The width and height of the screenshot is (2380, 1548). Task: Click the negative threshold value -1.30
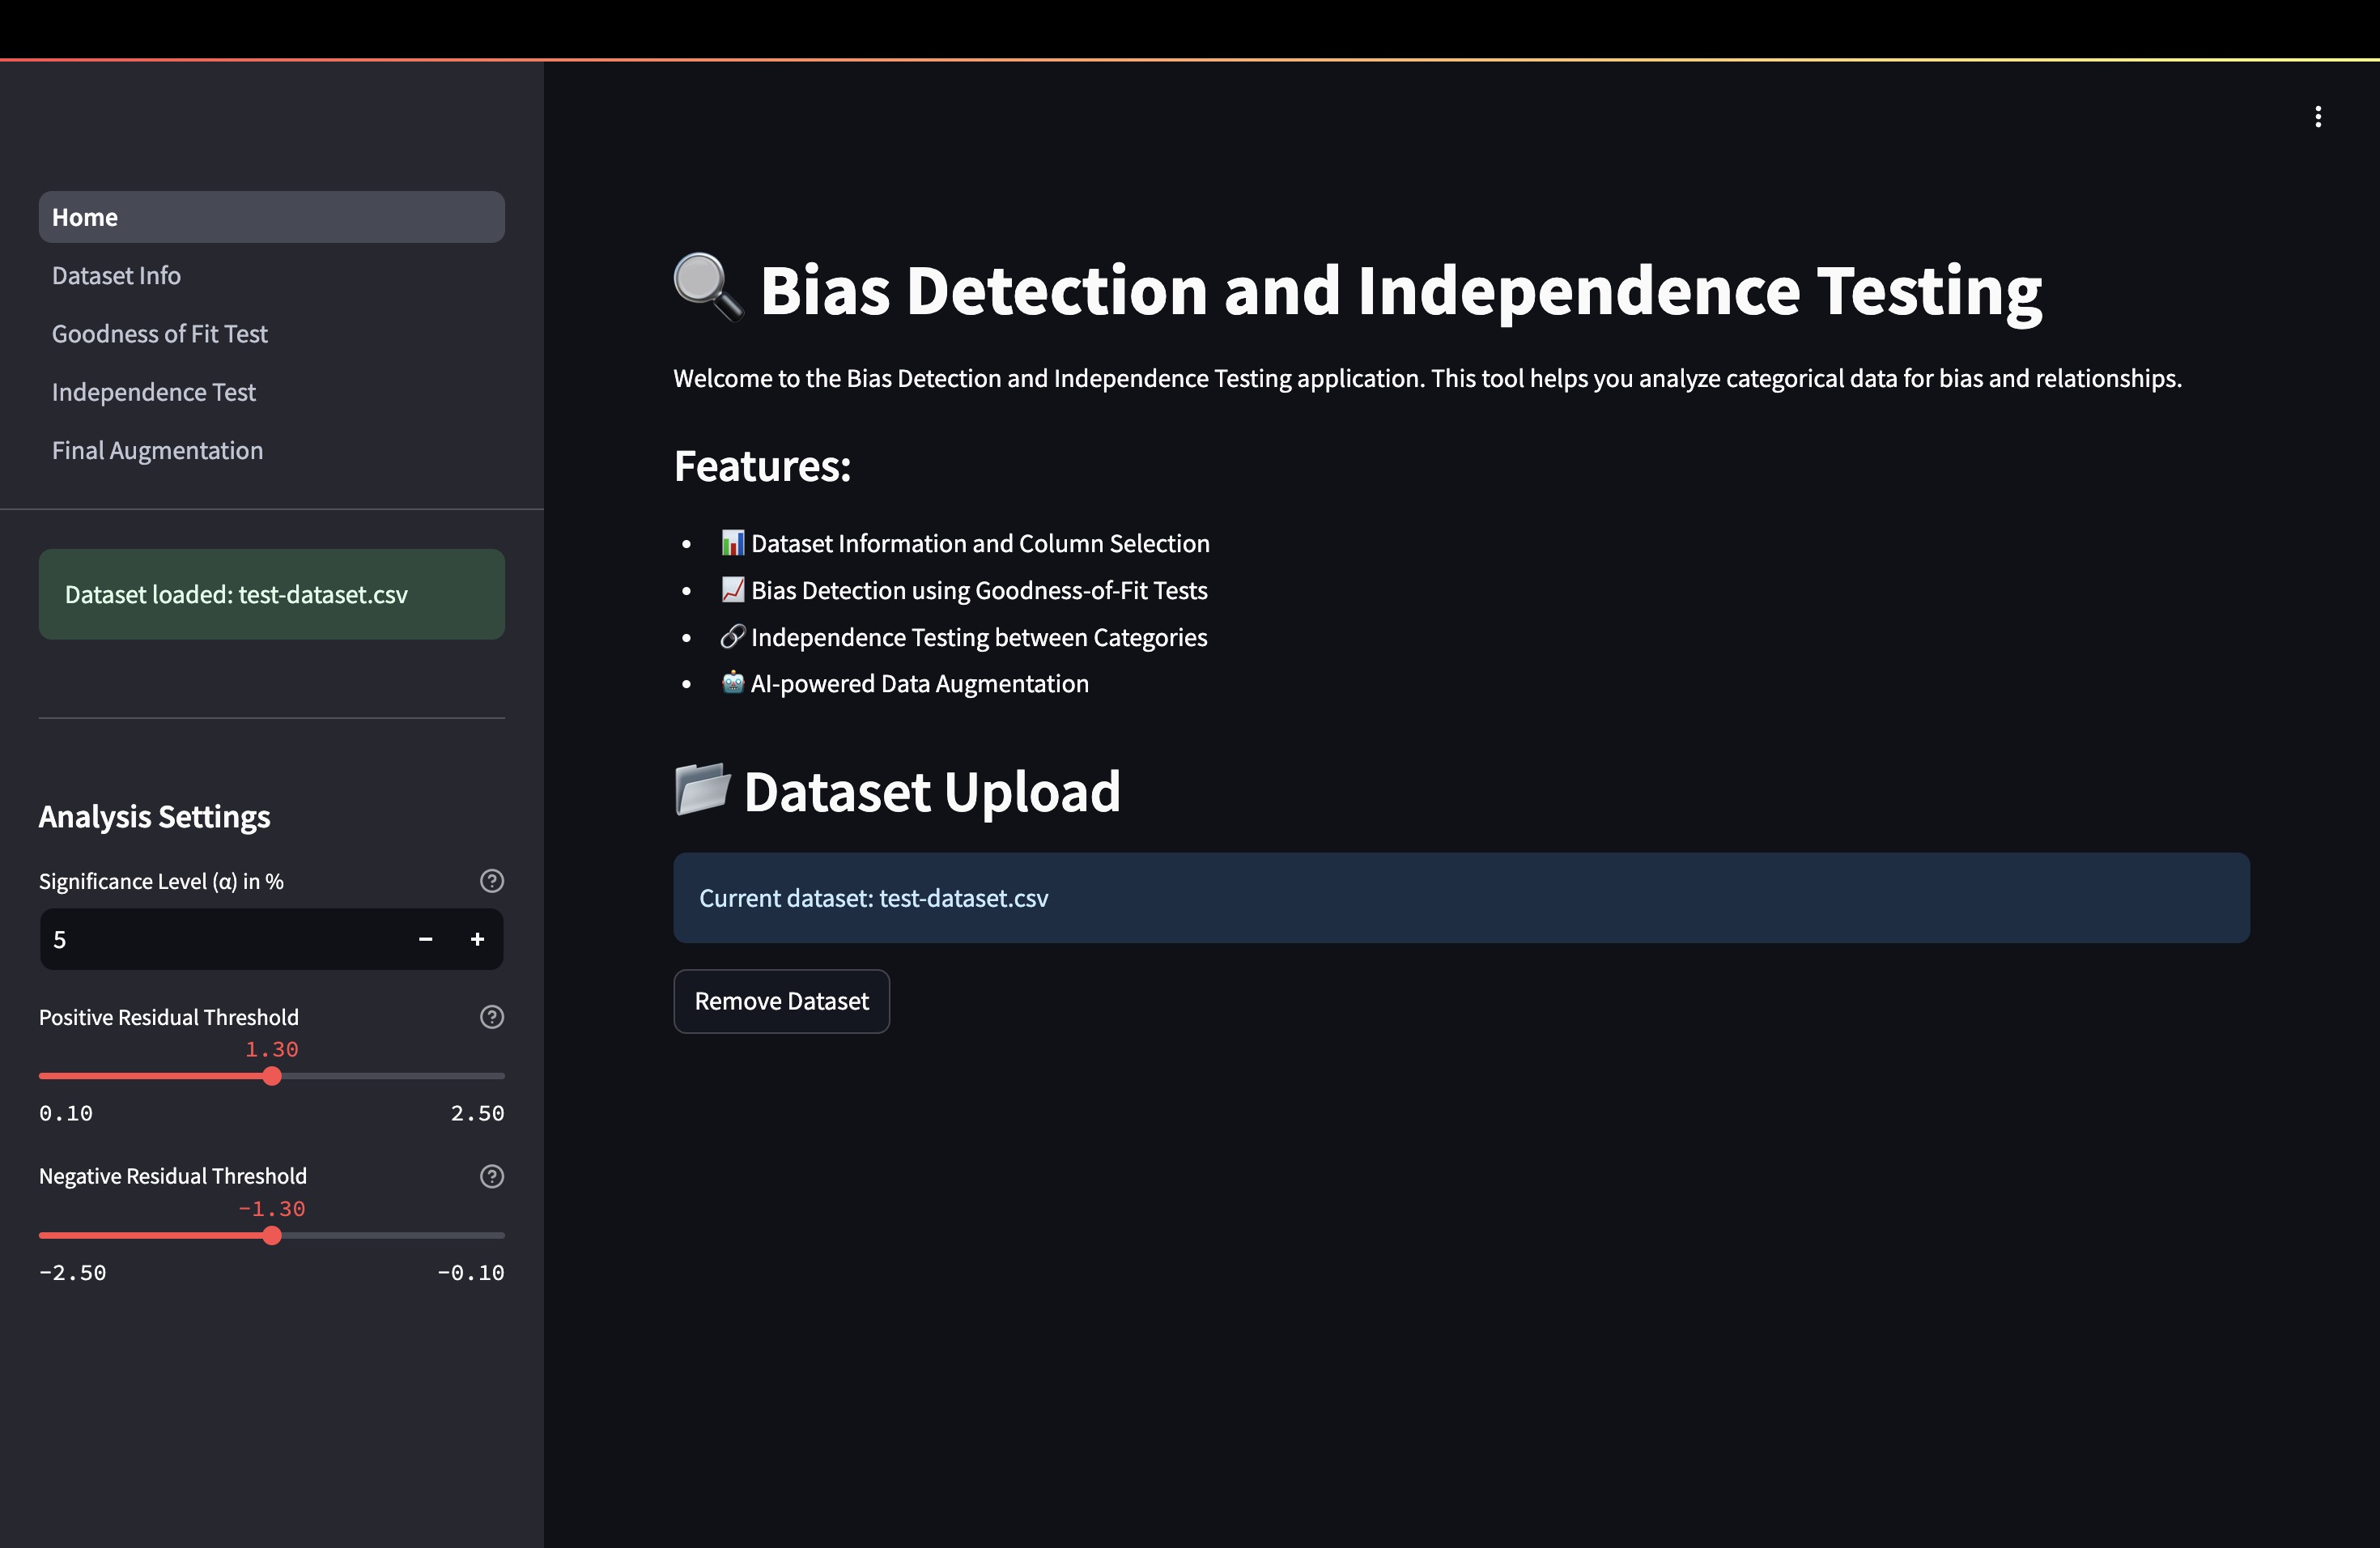pos(272,1208)
